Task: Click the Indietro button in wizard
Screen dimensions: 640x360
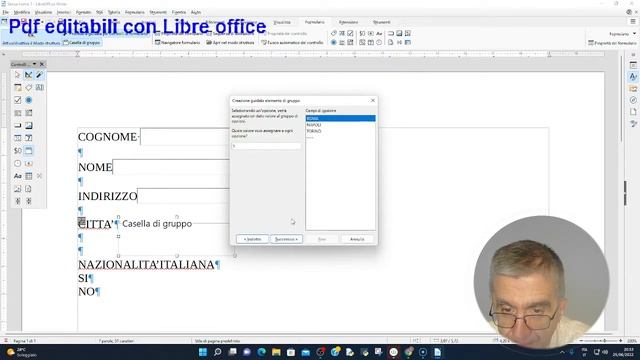Action: [x=252, y=239]
